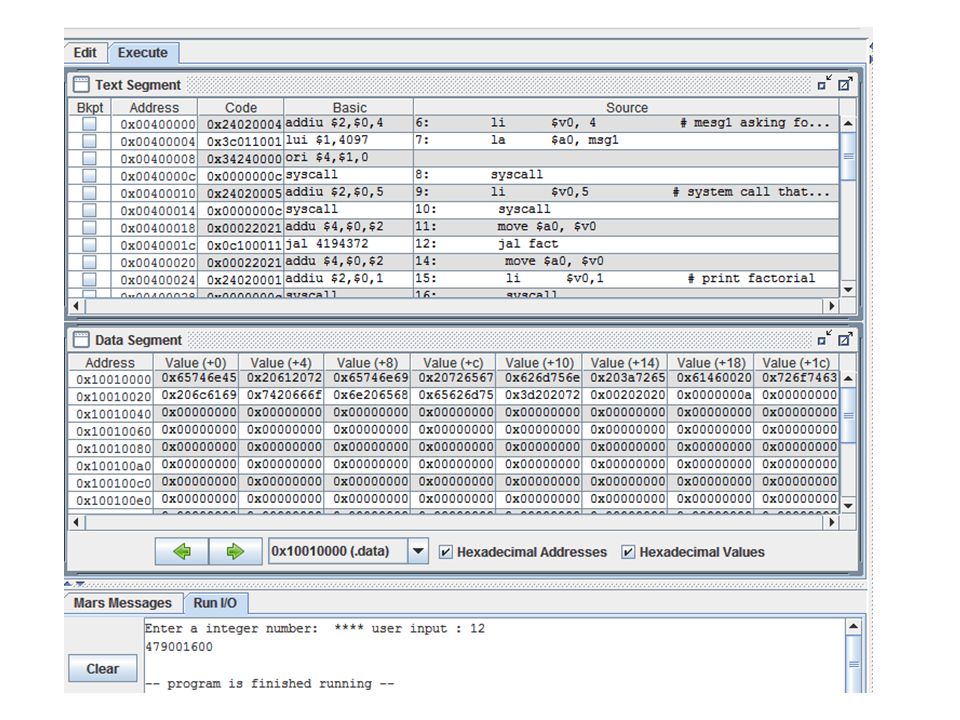This screenshot has width=960, height=720.
Task: Click Run I/O scroll up arrow
Action: coord(853,626)
